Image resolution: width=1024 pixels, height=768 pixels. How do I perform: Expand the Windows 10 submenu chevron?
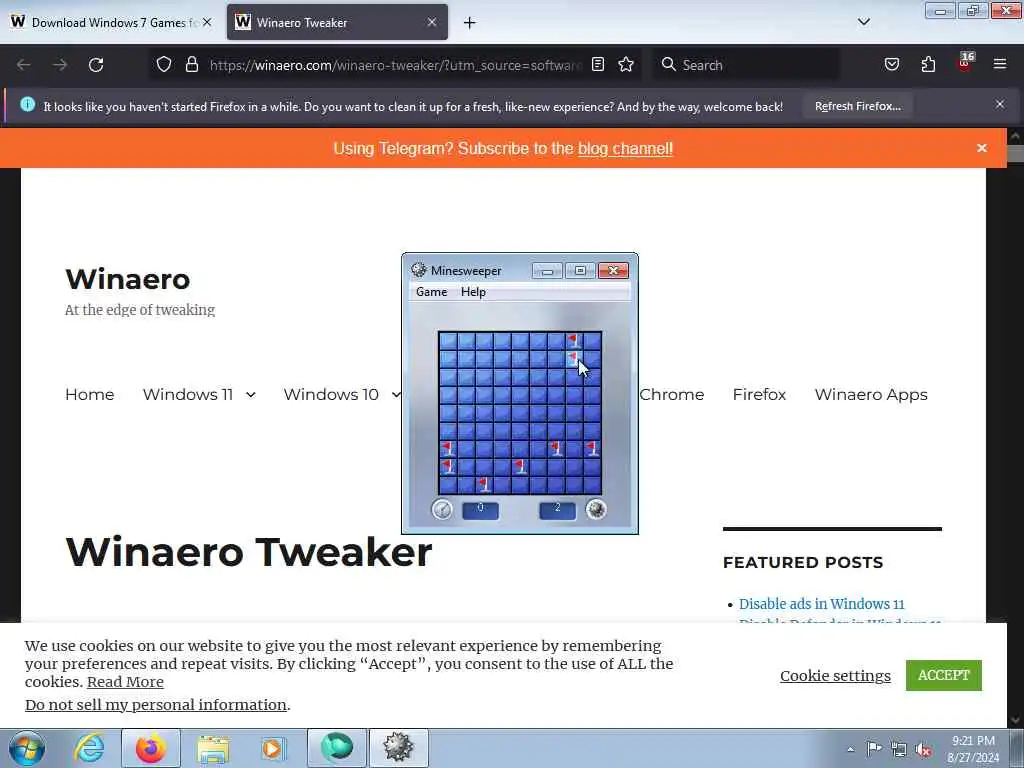pos(396,394)
